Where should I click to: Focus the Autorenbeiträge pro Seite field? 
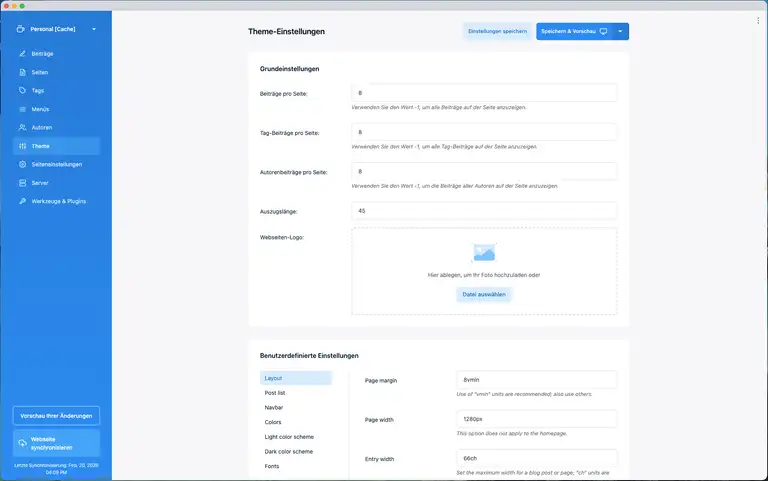click(x=484, y=171)
